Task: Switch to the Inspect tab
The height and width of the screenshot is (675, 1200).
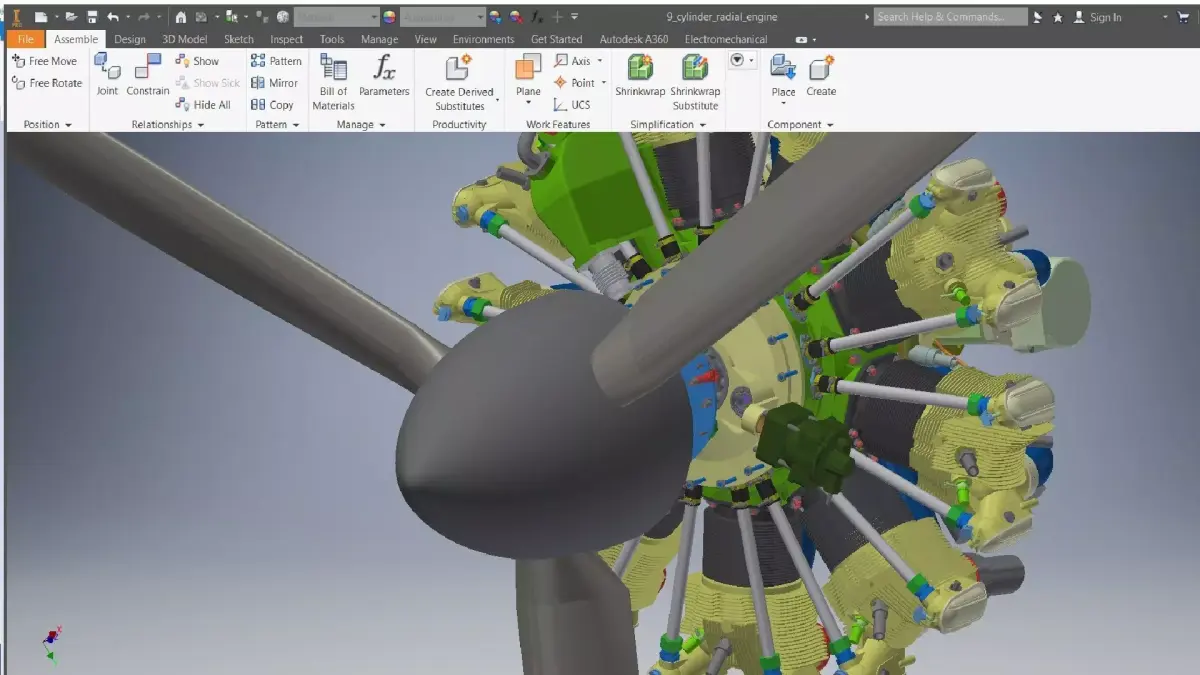Action: pos(287,39)
